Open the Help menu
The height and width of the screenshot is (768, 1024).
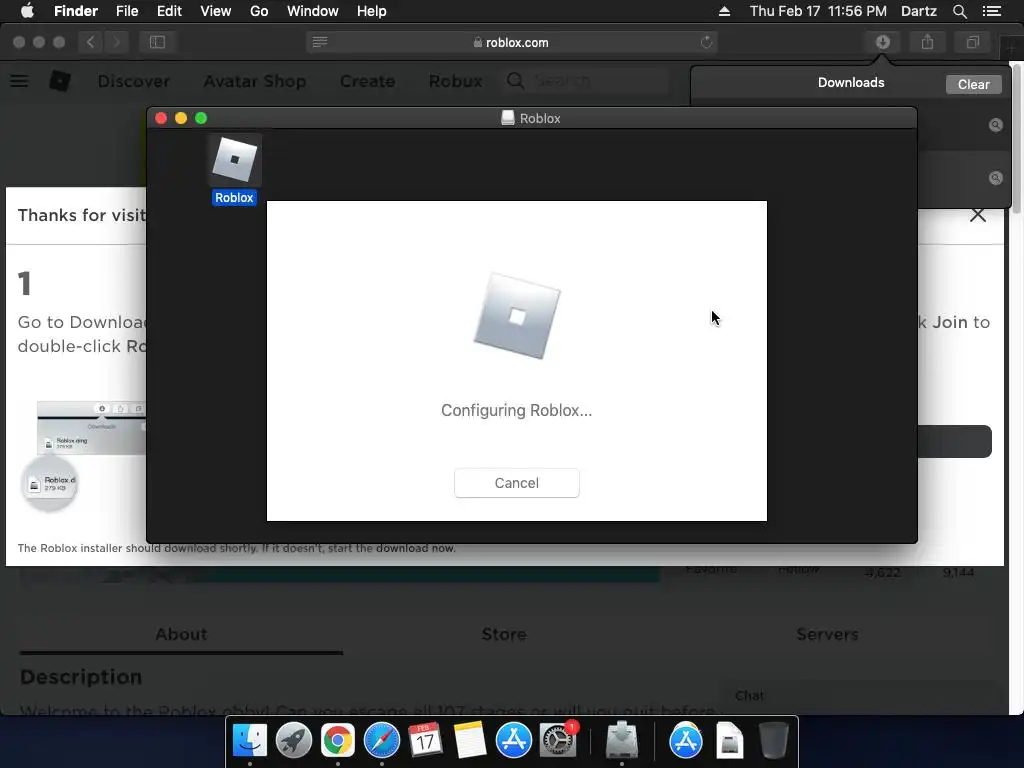pyautogui.click(x=372, y=11)
